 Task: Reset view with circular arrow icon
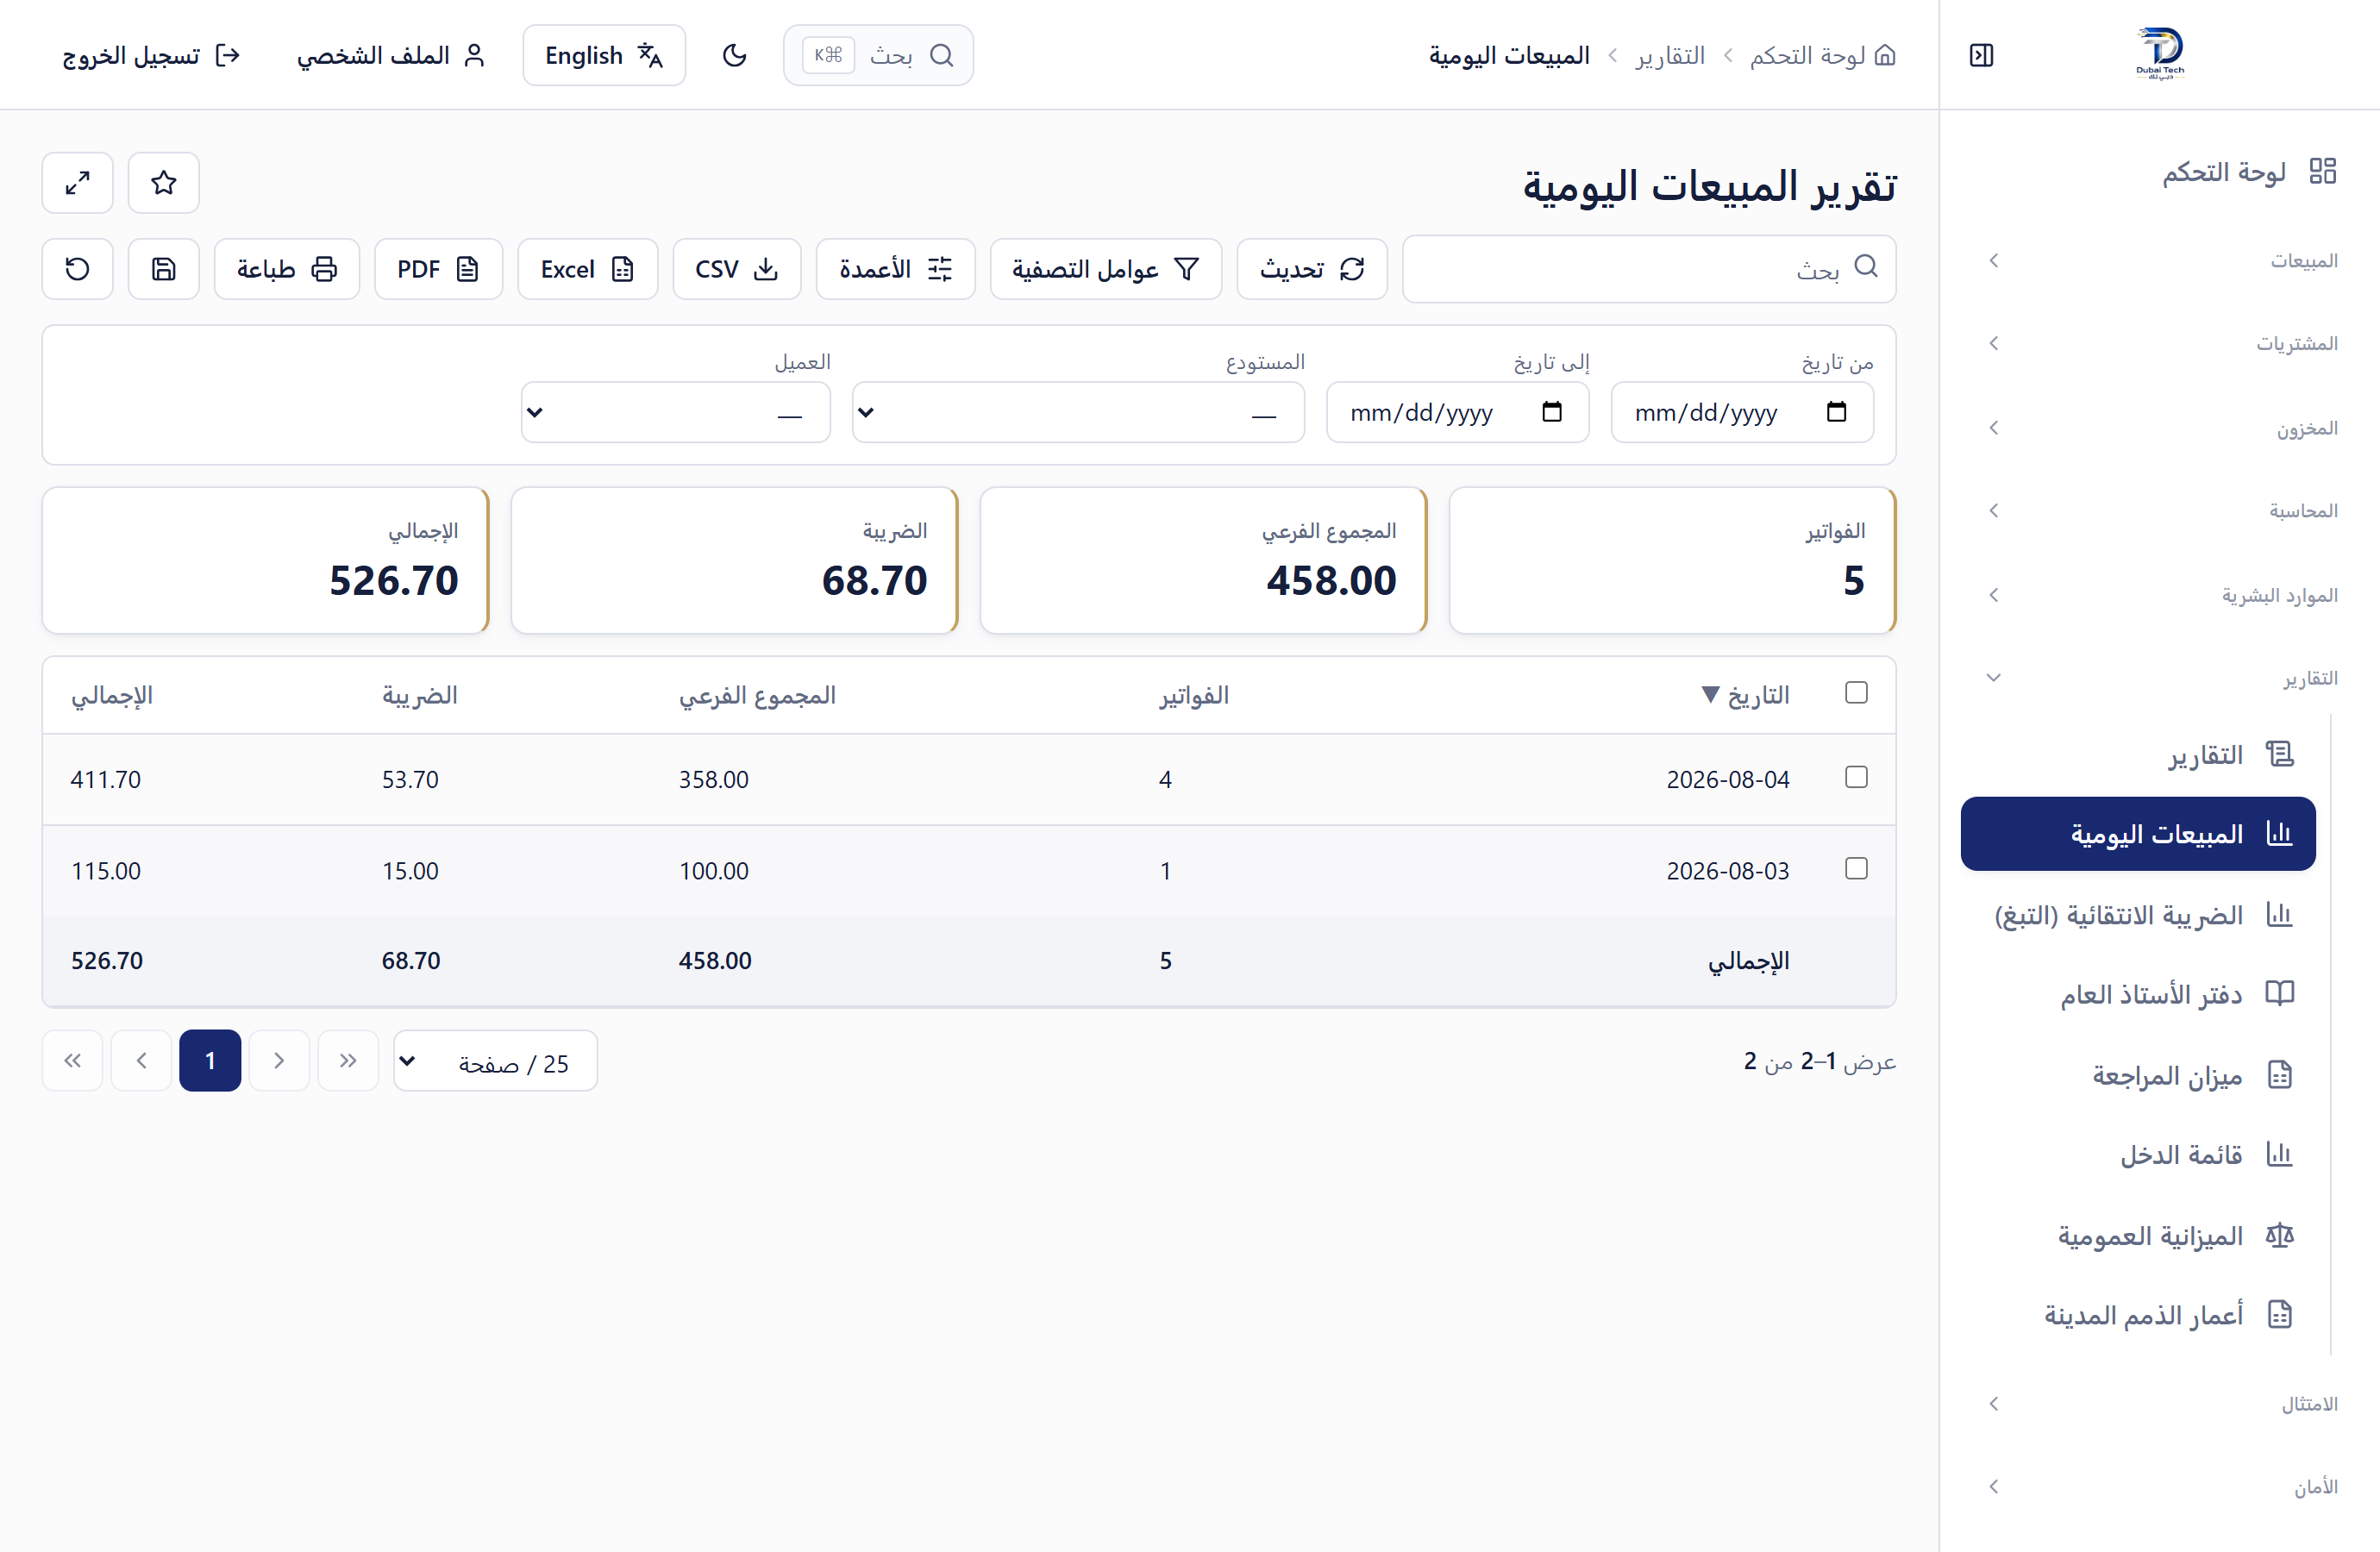[78, 269]
